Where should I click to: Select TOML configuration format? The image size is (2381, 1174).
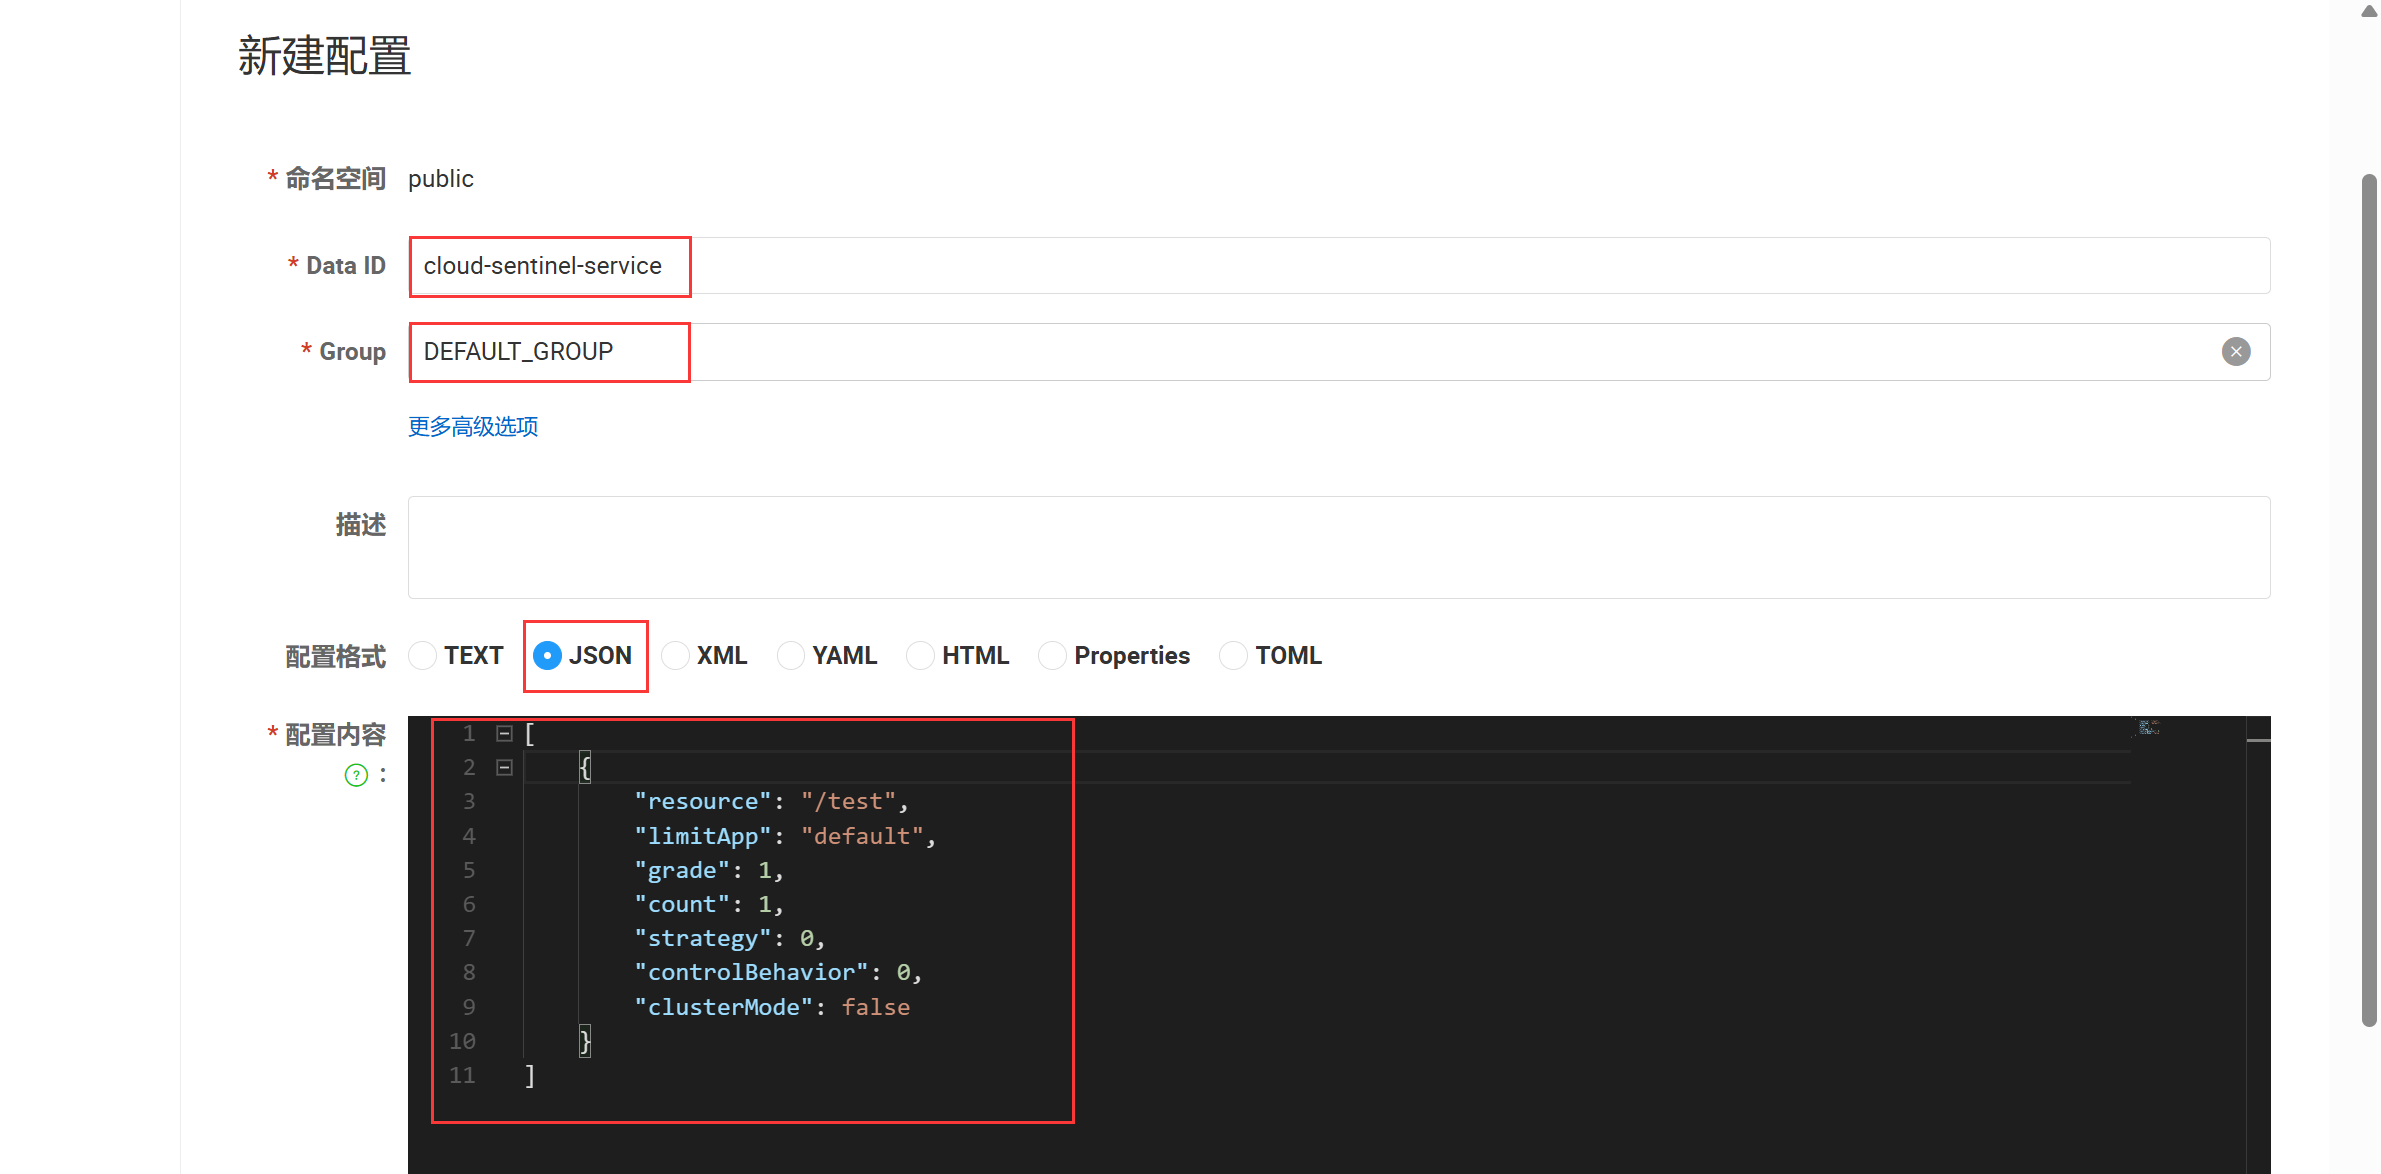(x=1233, y=656)
